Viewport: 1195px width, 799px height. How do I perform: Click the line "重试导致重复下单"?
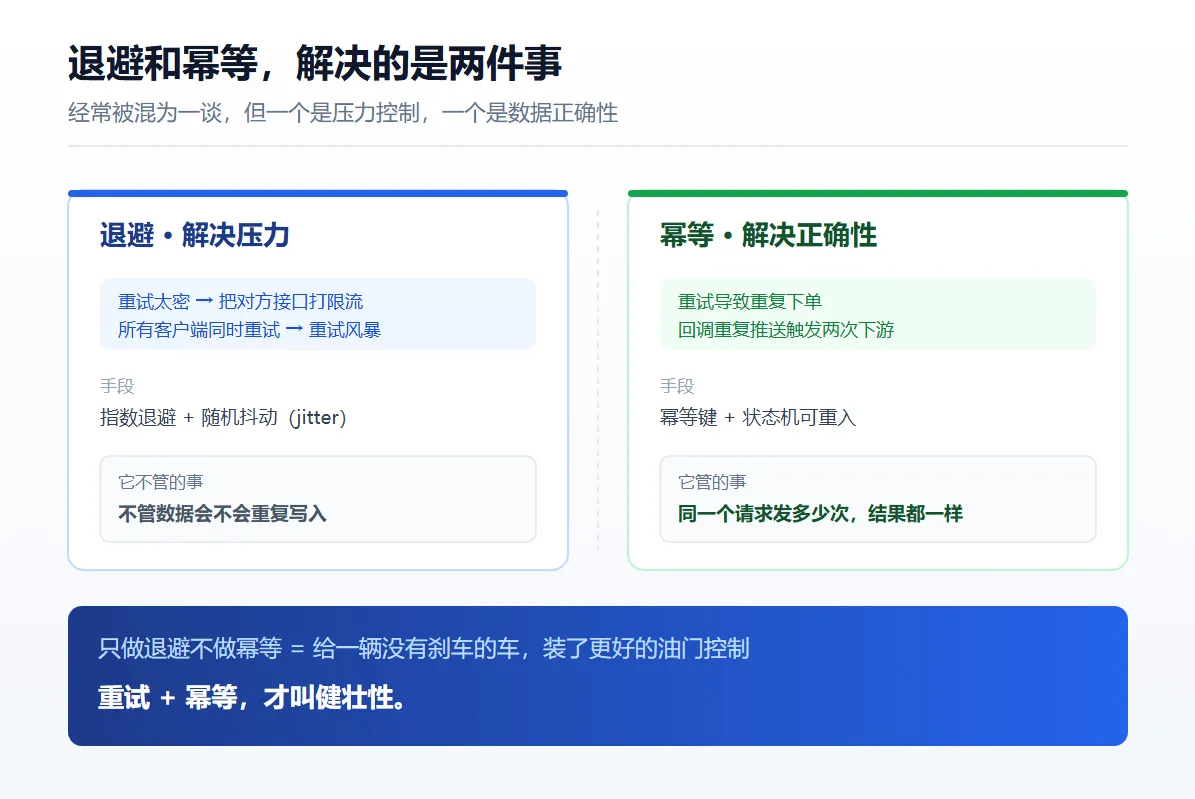pyautogui.click(x=750, y=302)
